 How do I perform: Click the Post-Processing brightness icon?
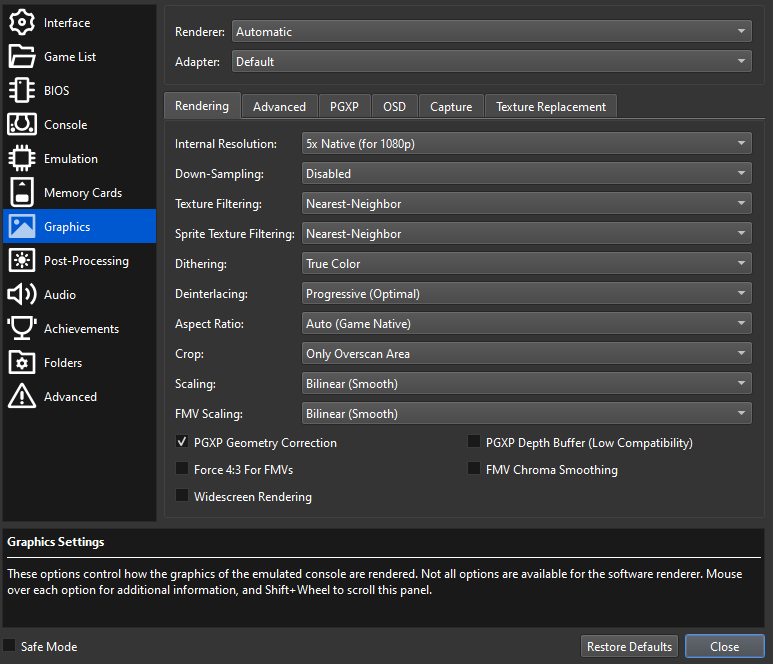[22, 261]
